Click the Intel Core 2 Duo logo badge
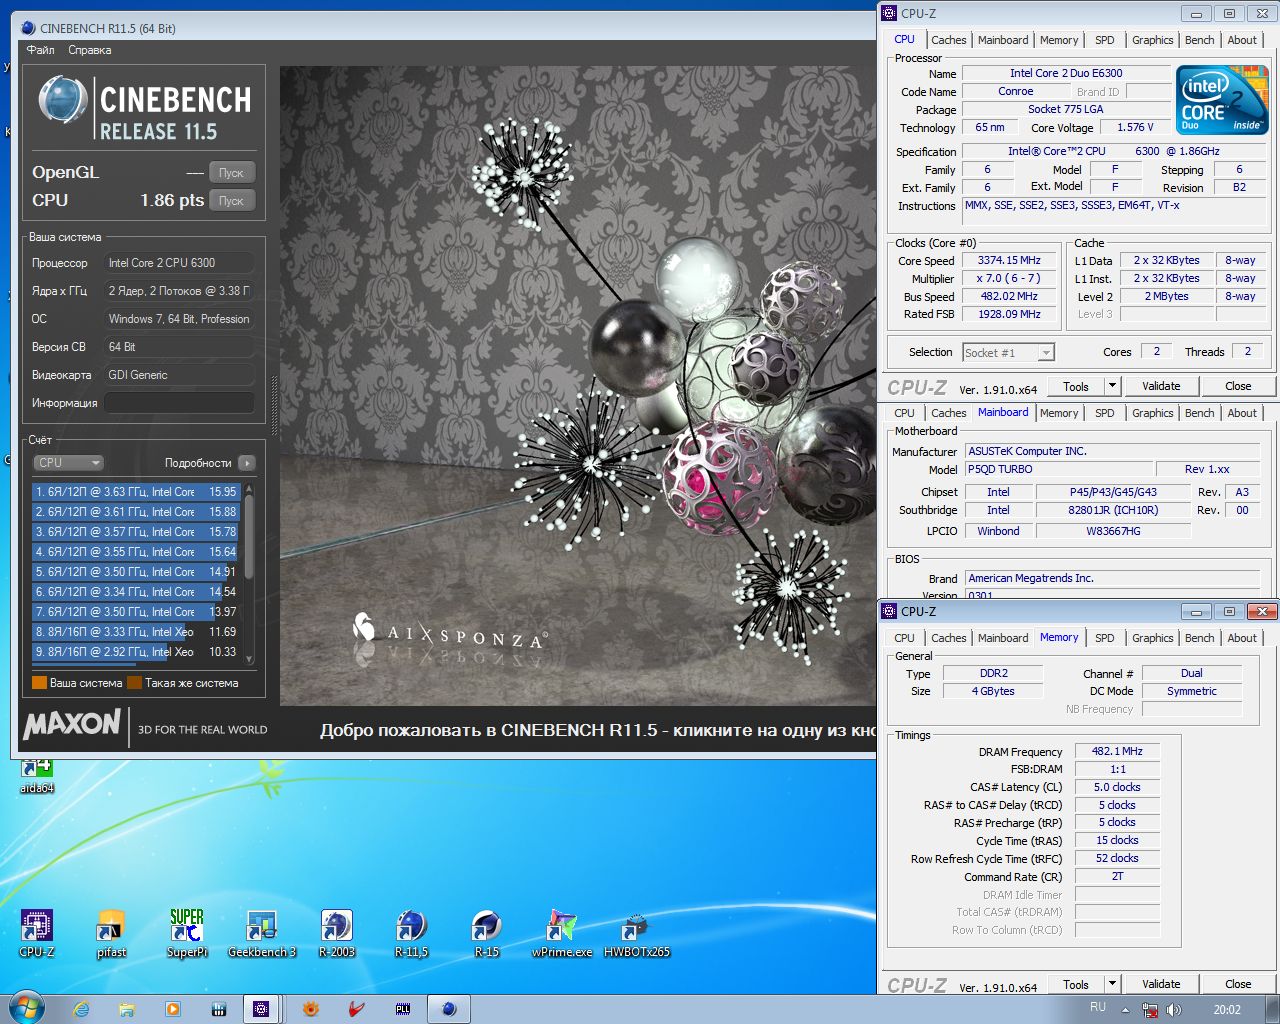Image resolution: width=1280 pixels, height=1024 pixels. [x=1222, y=99]
